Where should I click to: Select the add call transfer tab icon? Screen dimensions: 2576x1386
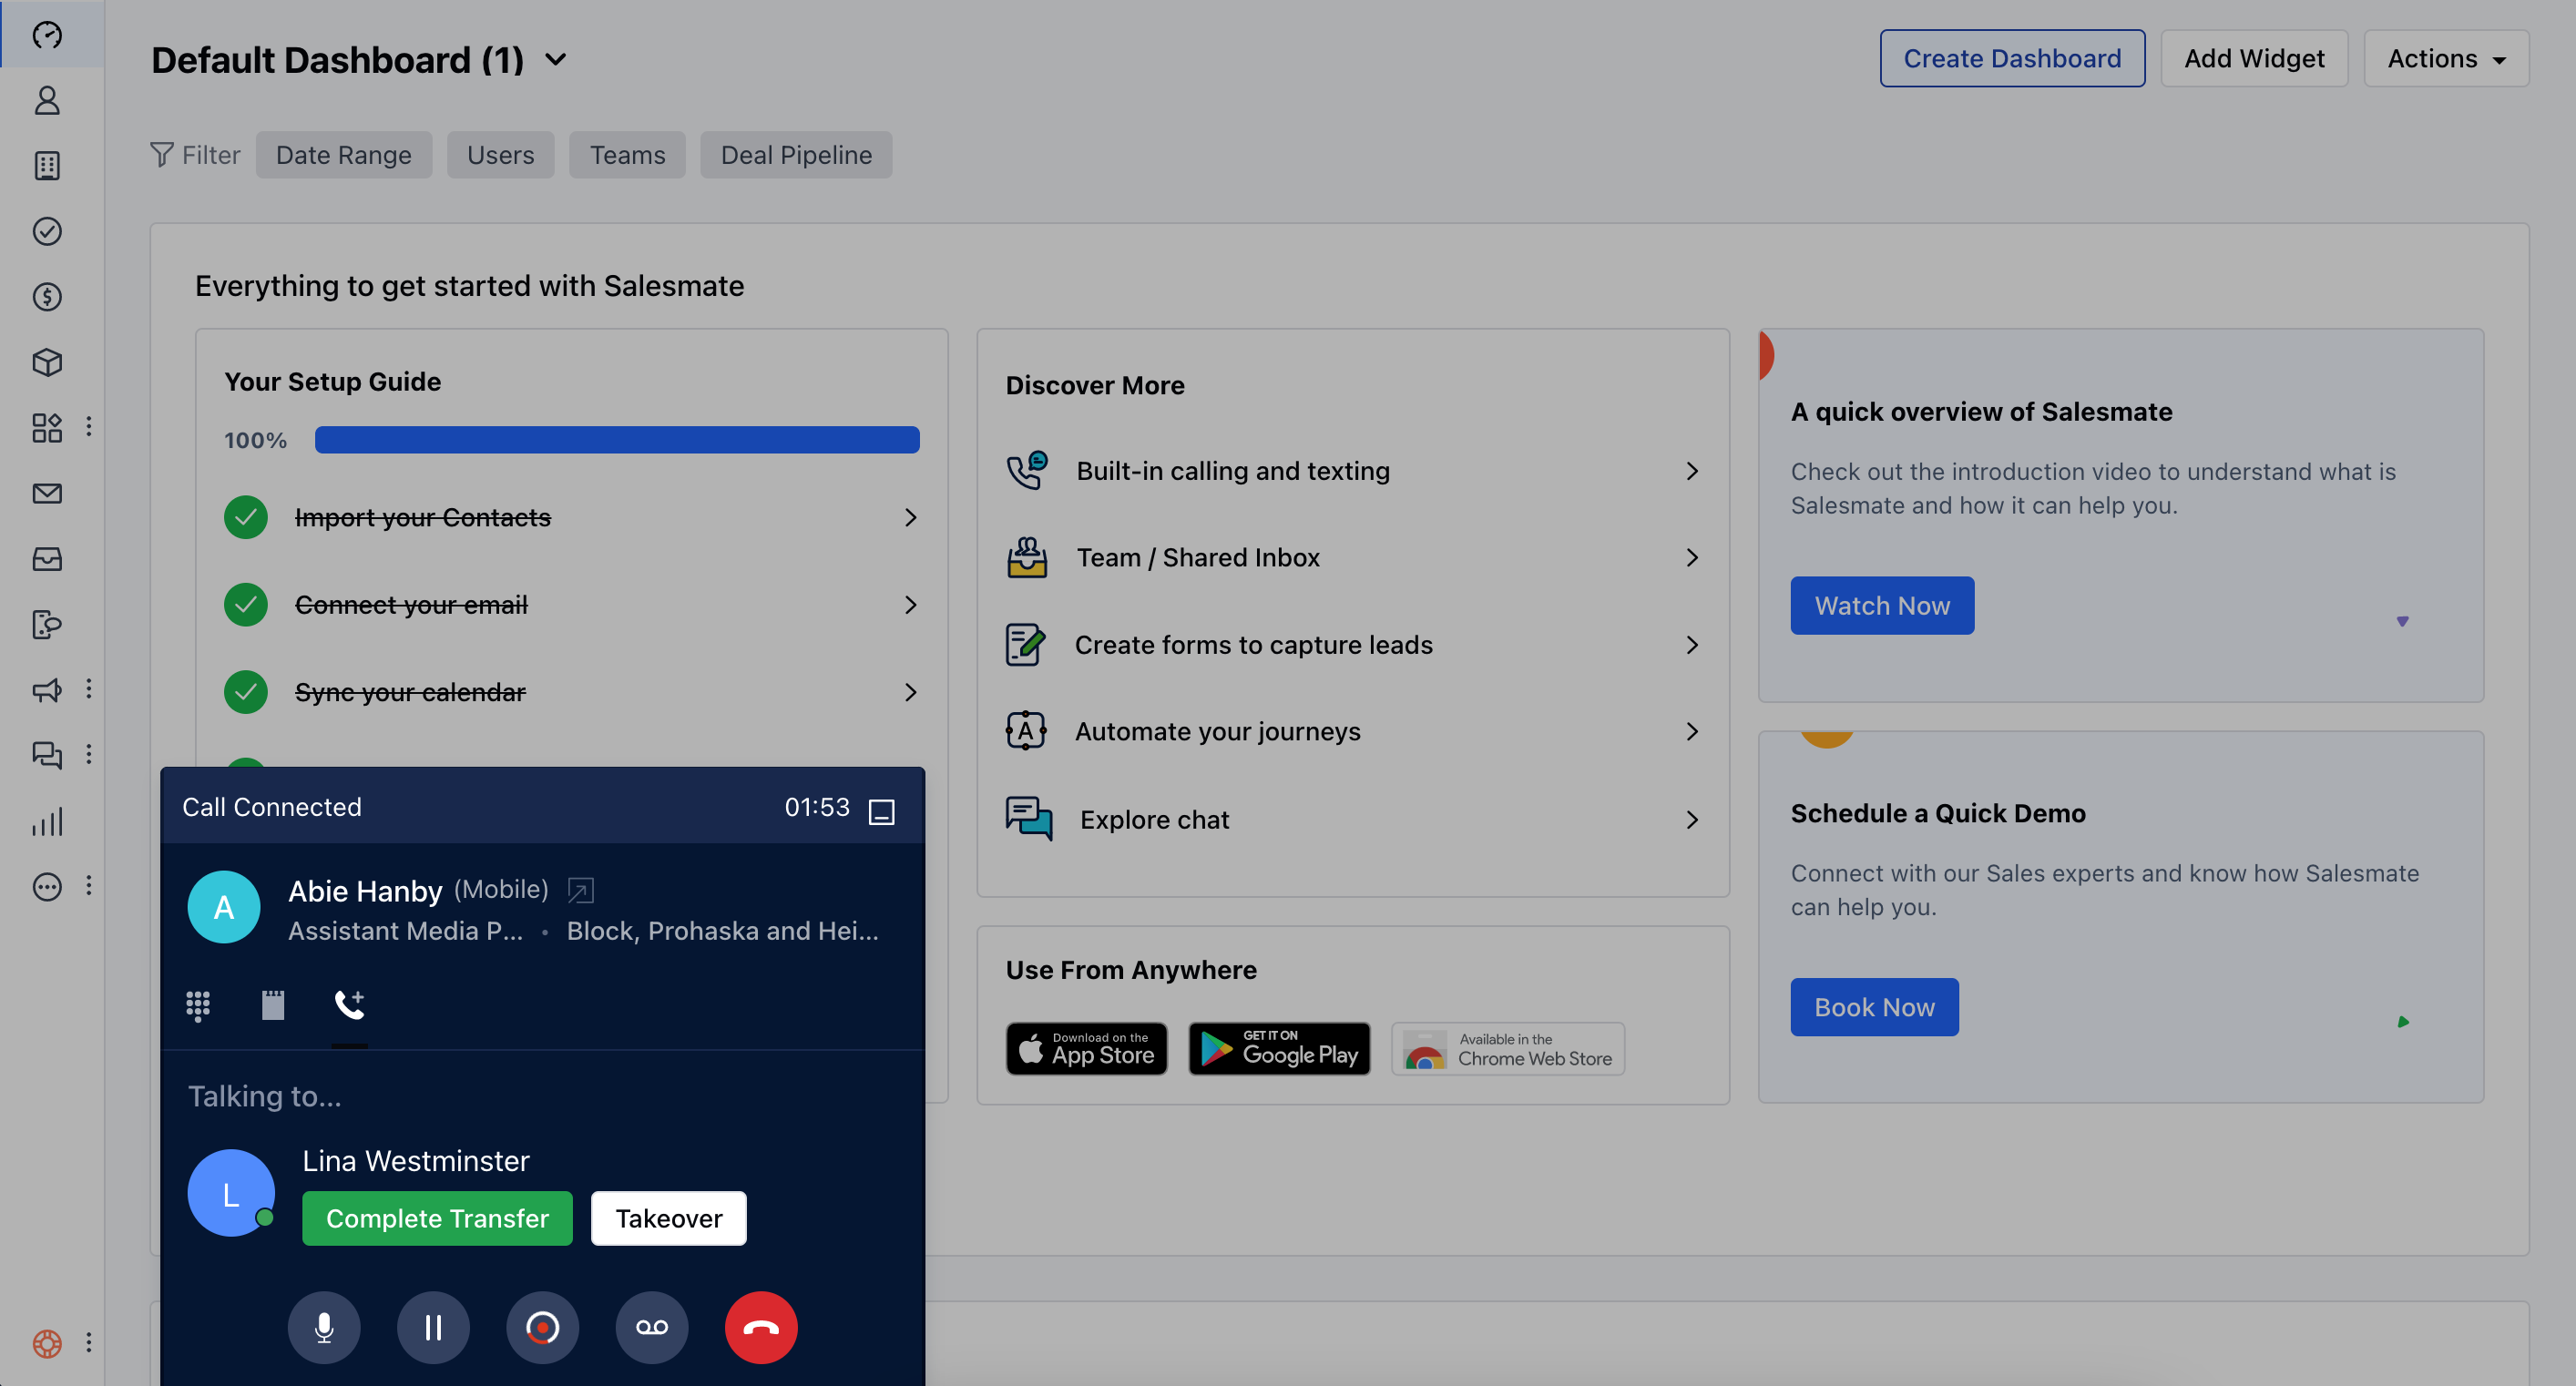pos(349,1005)
